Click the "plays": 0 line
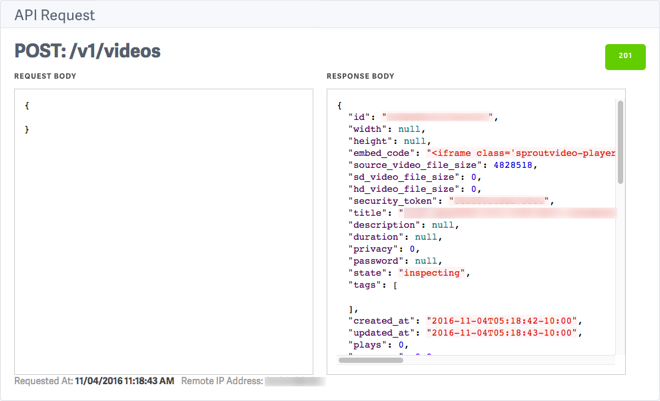 (378, 345)
